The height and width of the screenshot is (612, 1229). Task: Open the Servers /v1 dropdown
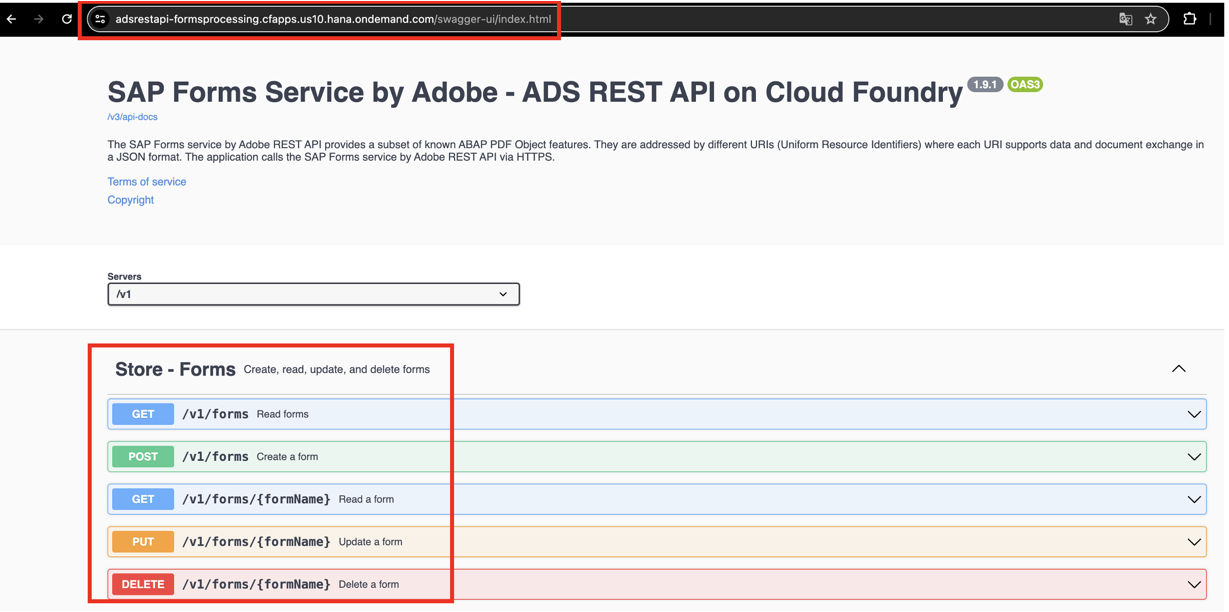[313, 294]
